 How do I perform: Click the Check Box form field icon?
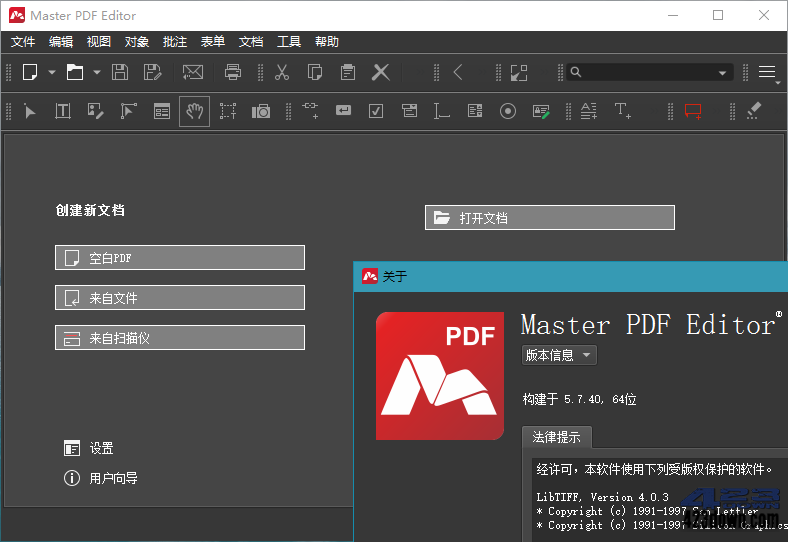(x=376, y=111)
